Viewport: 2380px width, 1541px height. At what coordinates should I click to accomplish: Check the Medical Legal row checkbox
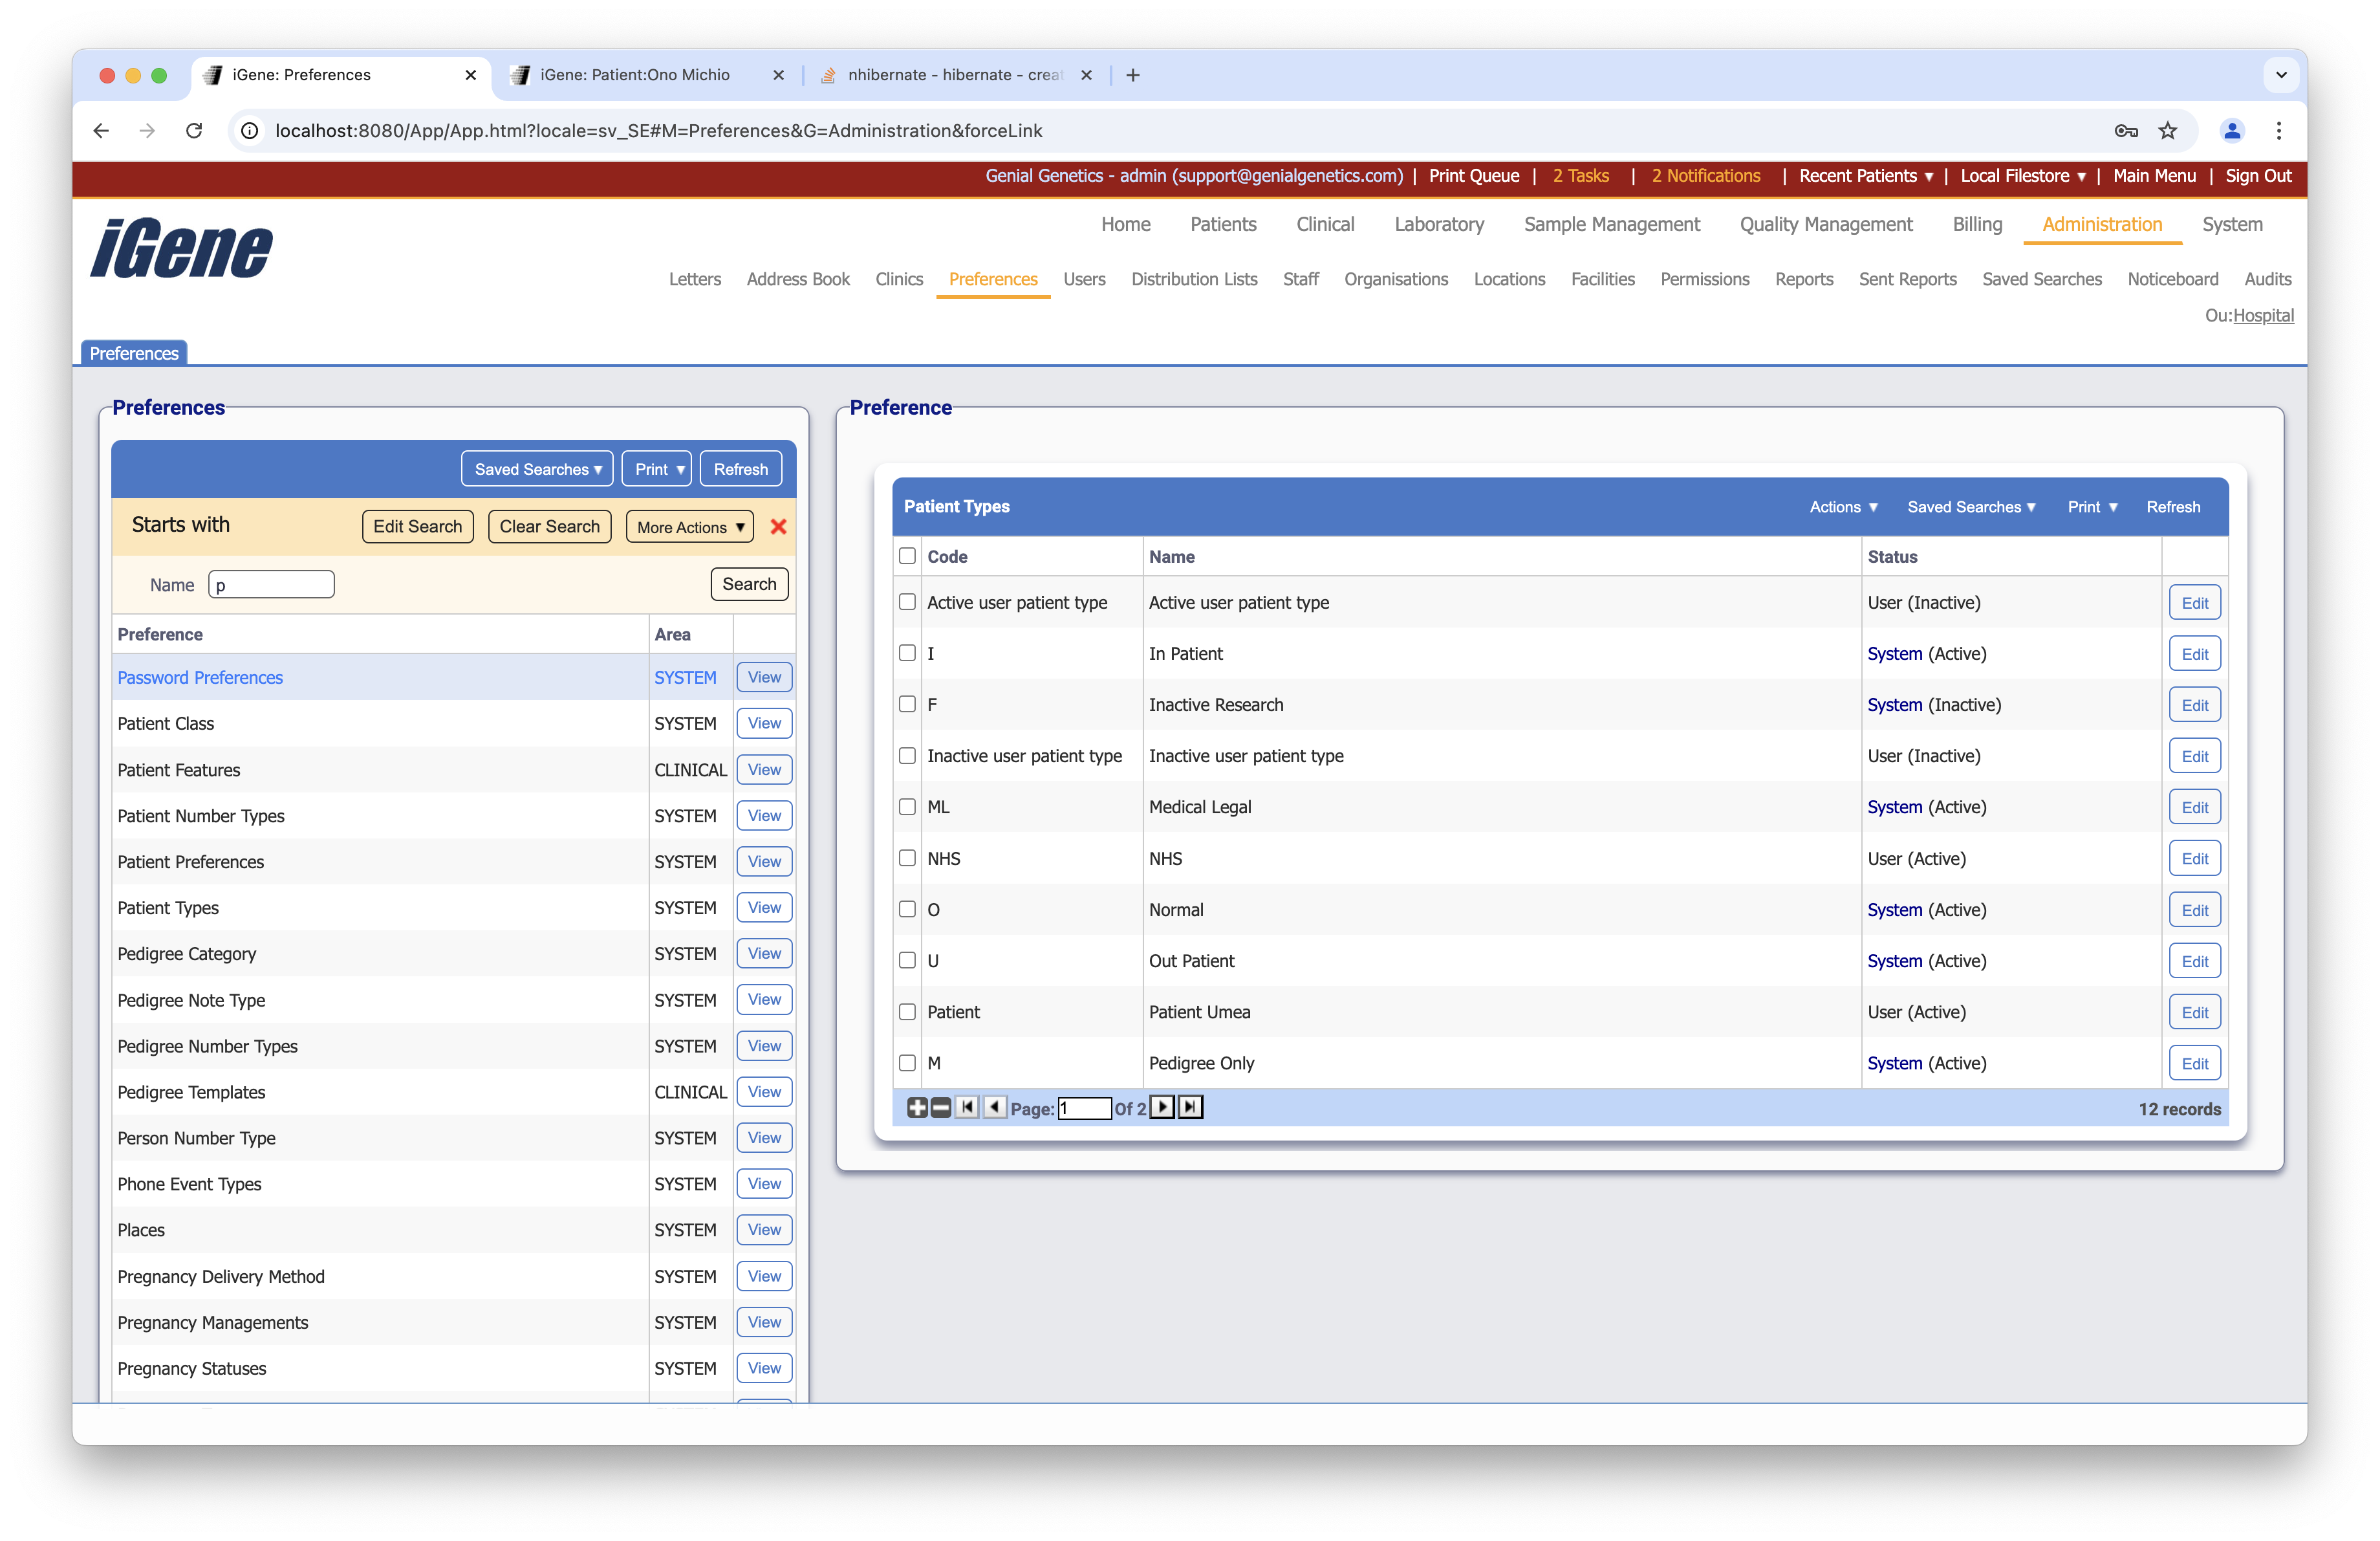[x=907, y=807]
